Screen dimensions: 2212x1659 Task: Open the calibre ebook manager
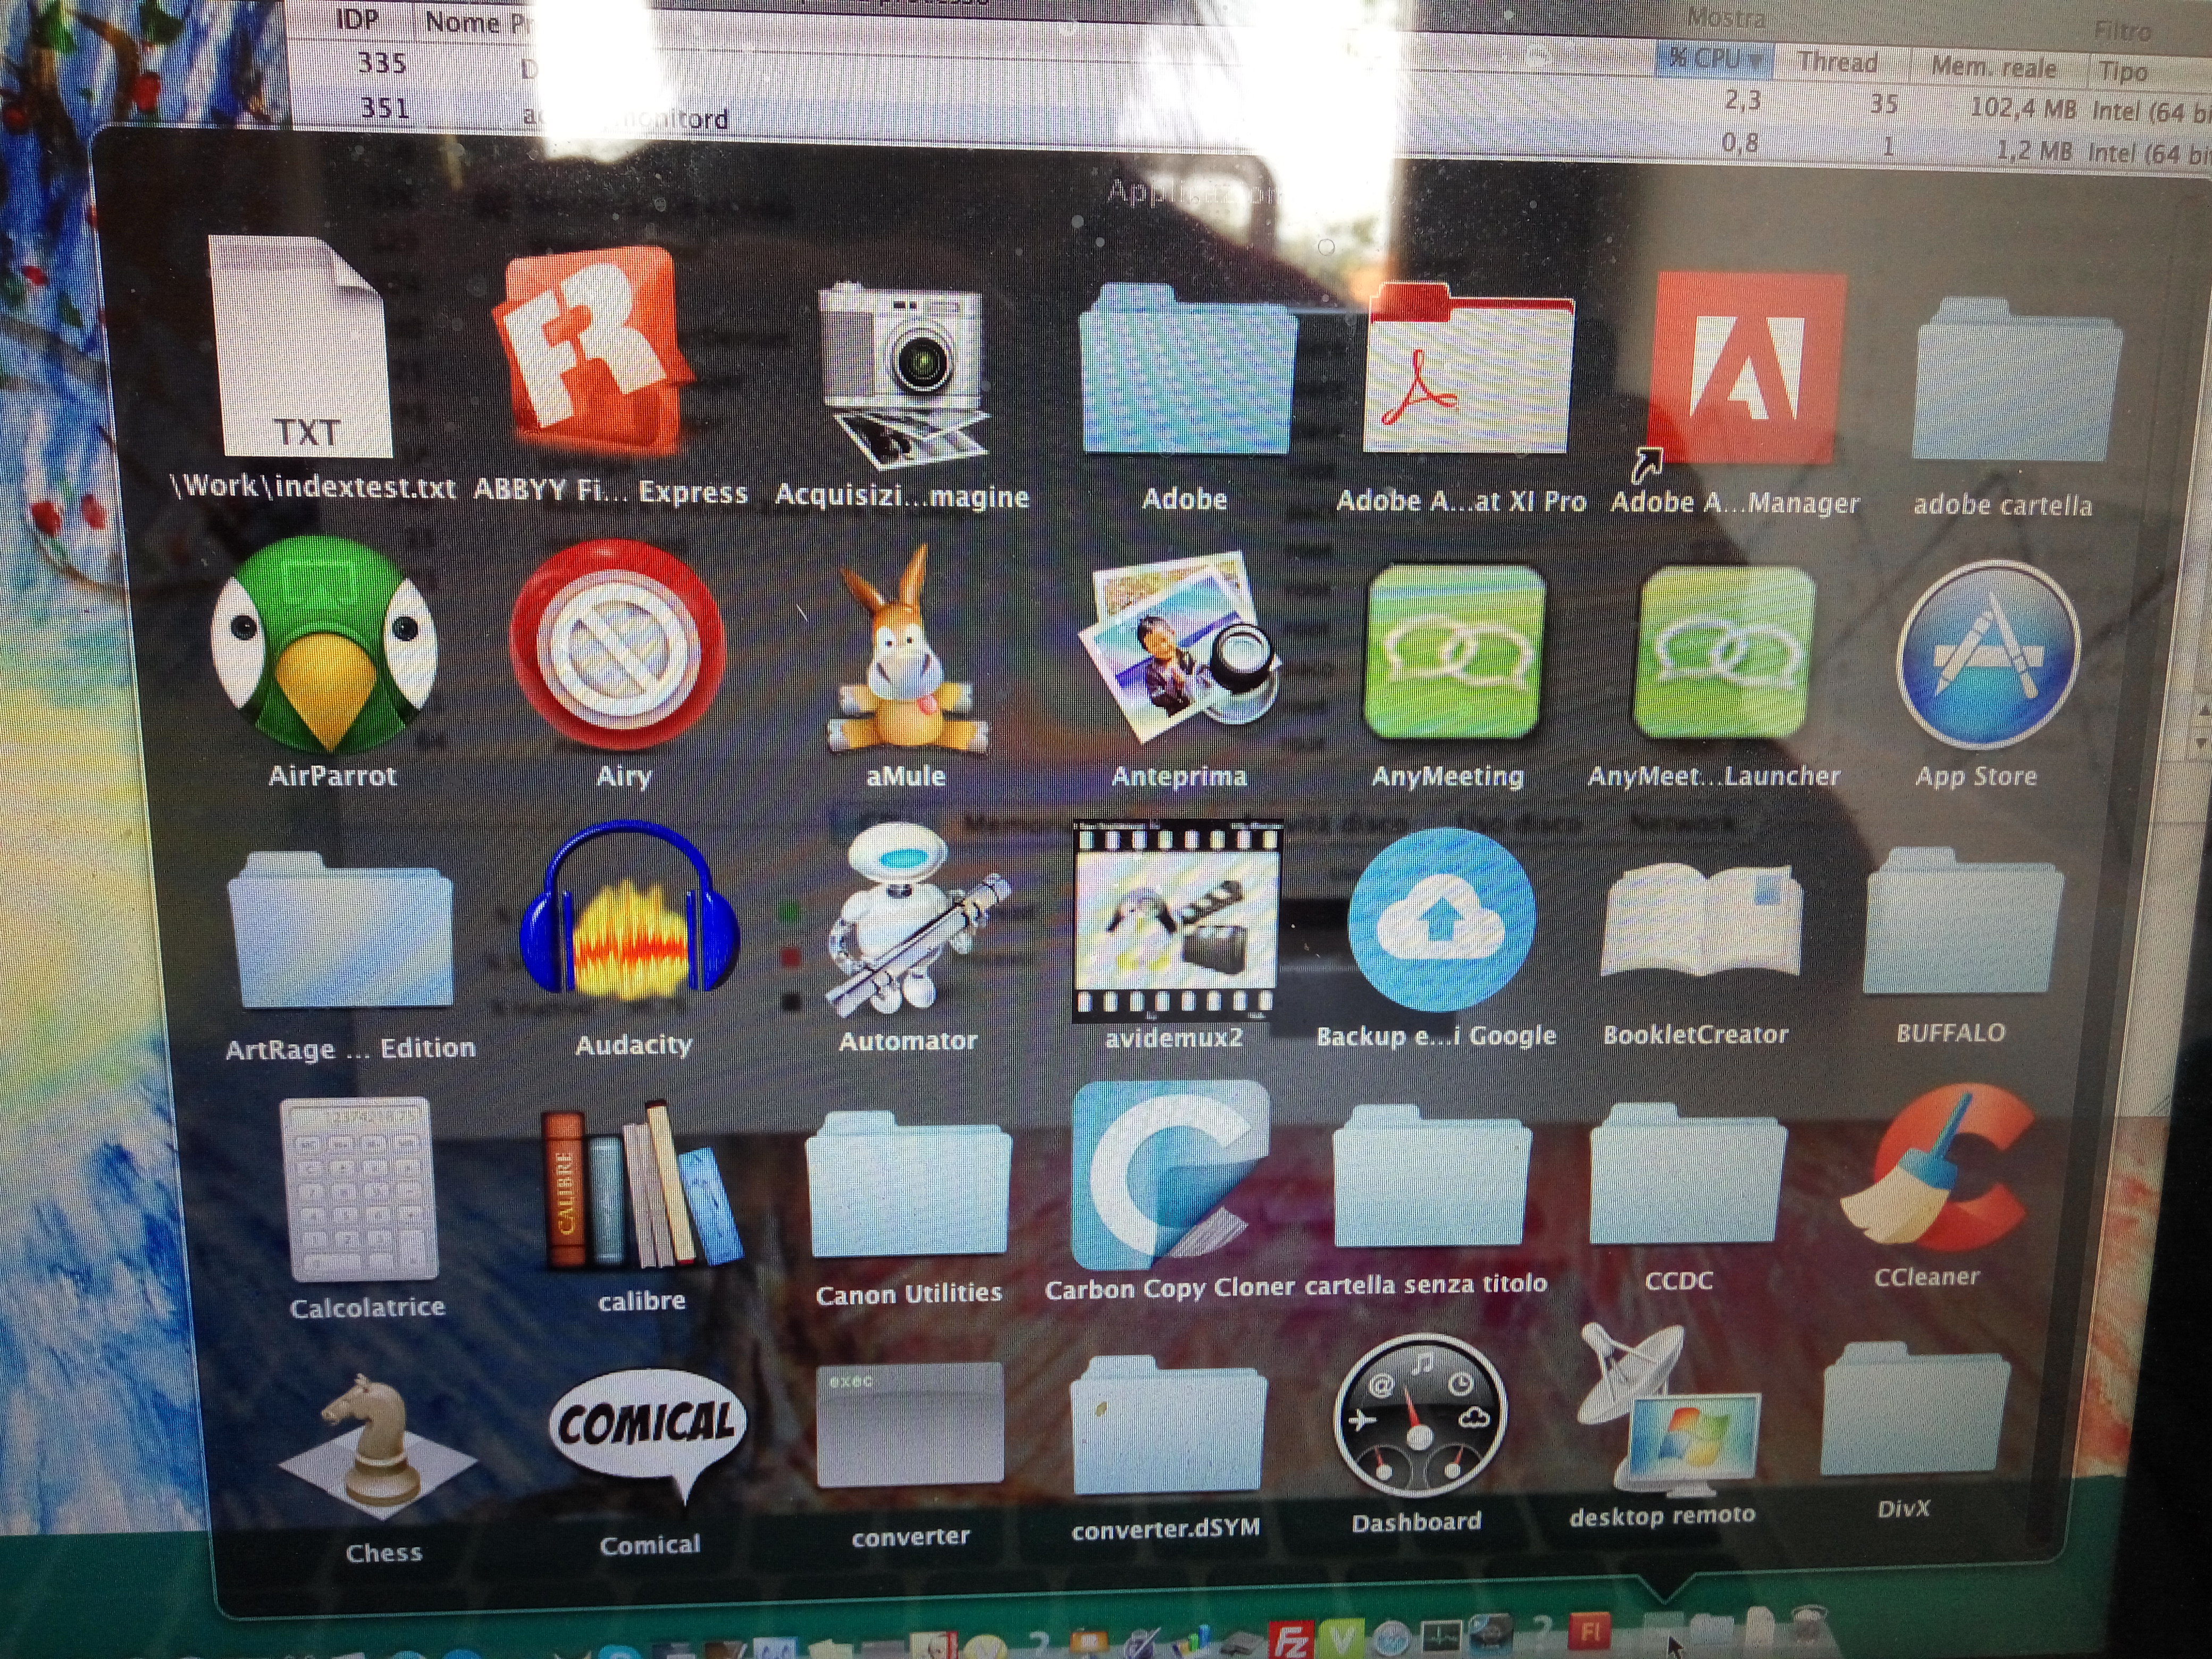(640, 1185)
